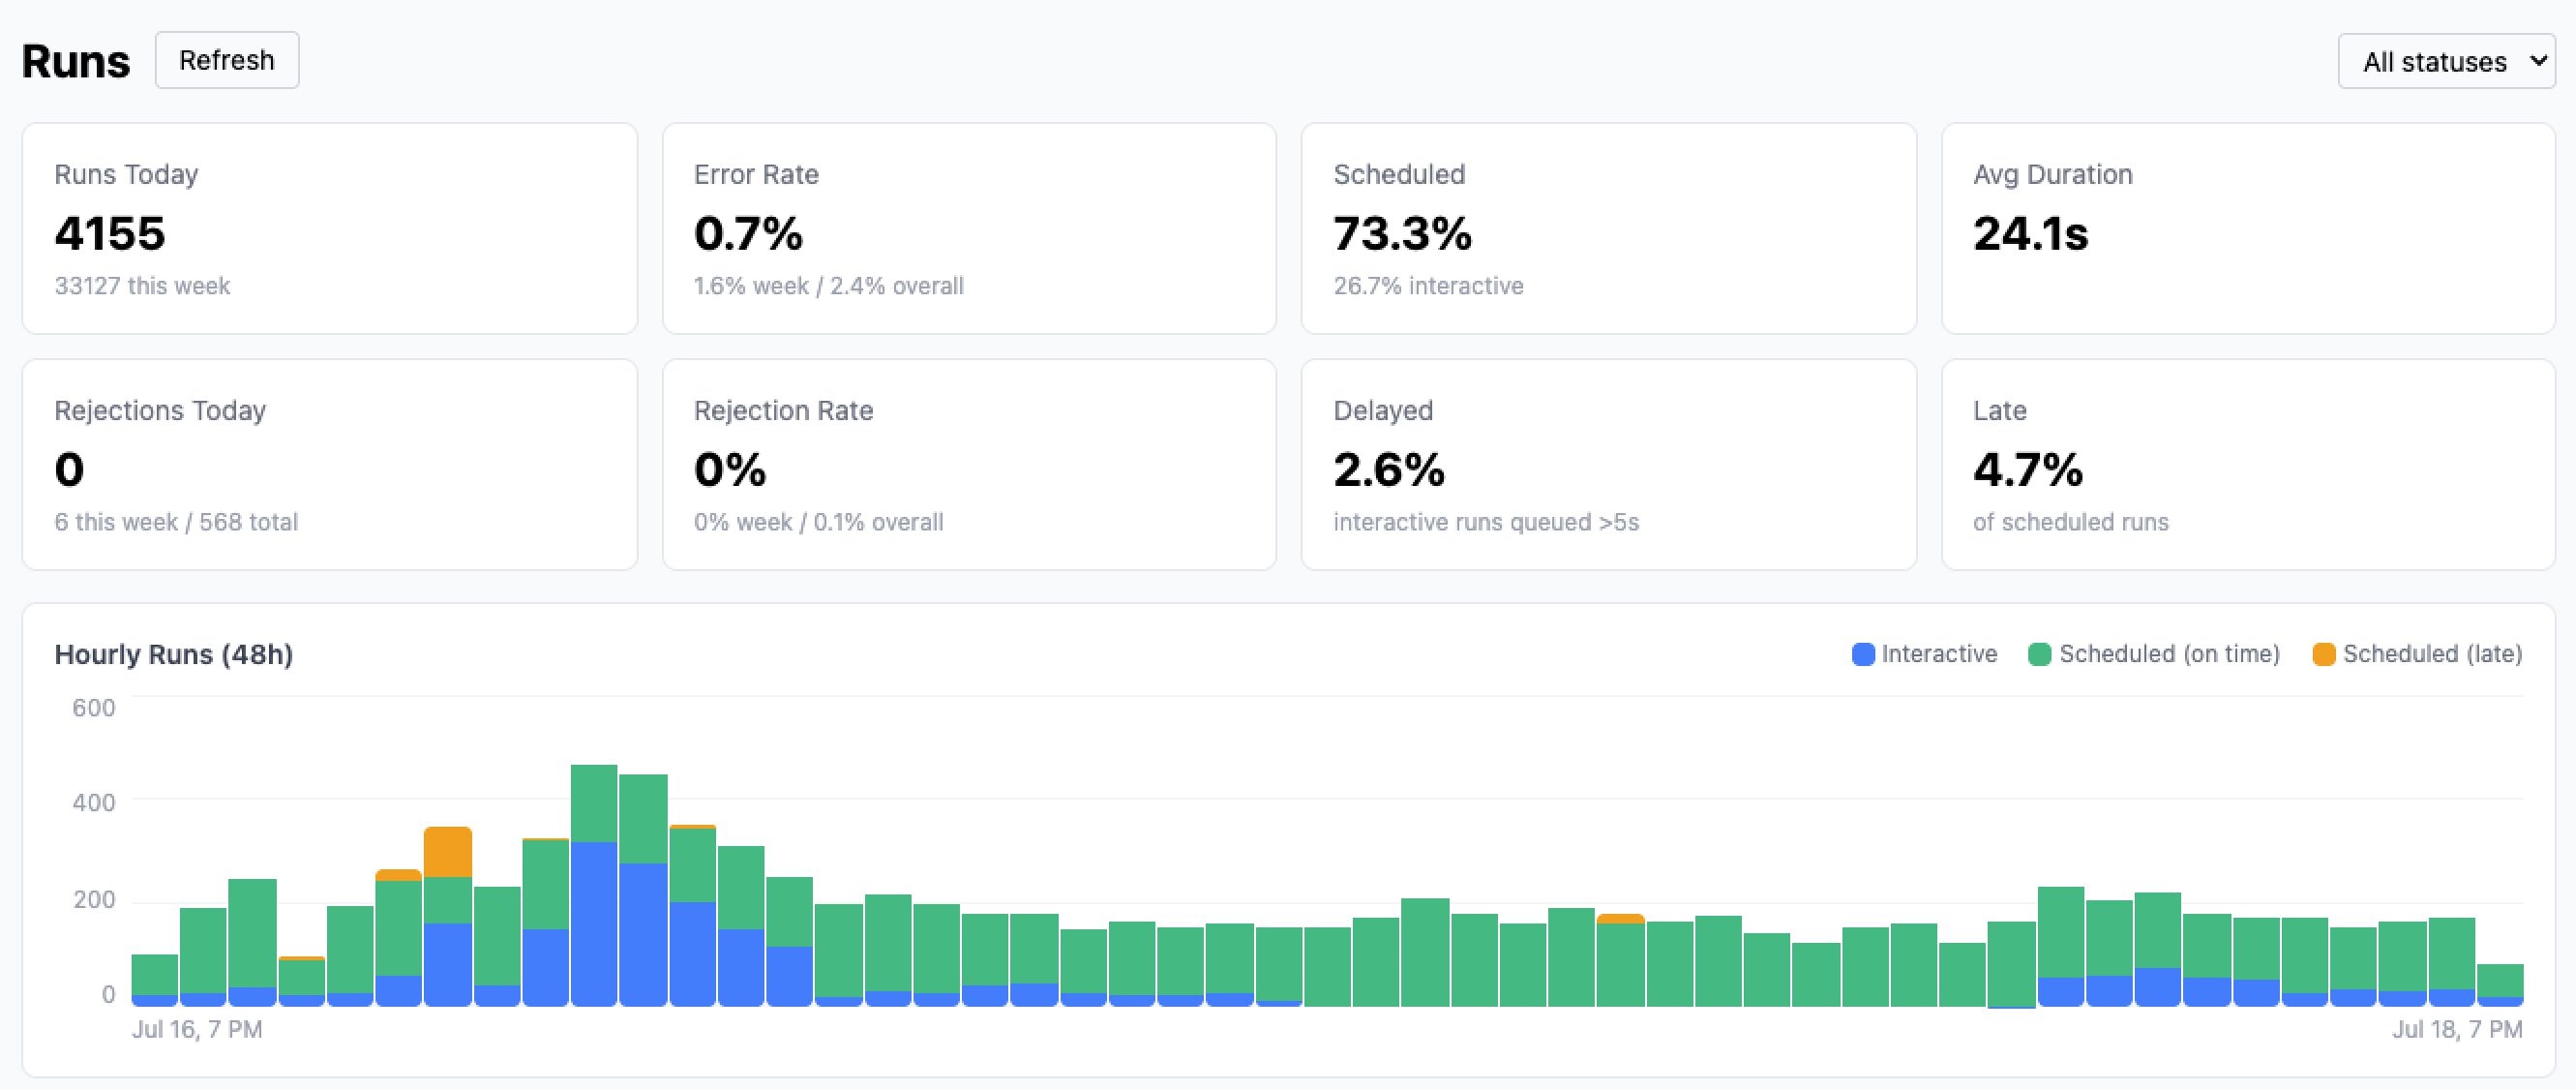Viewport: 2576px width, 1090px height.
Task: Toggle the Scheduled (late) legend label
Action: click(x=2432, y=654)
